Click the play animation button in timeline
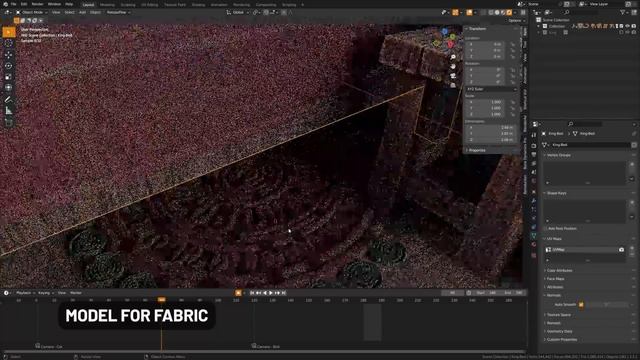Image resolution: width=640 pixels, height=360 pixels. coord(271,293)
